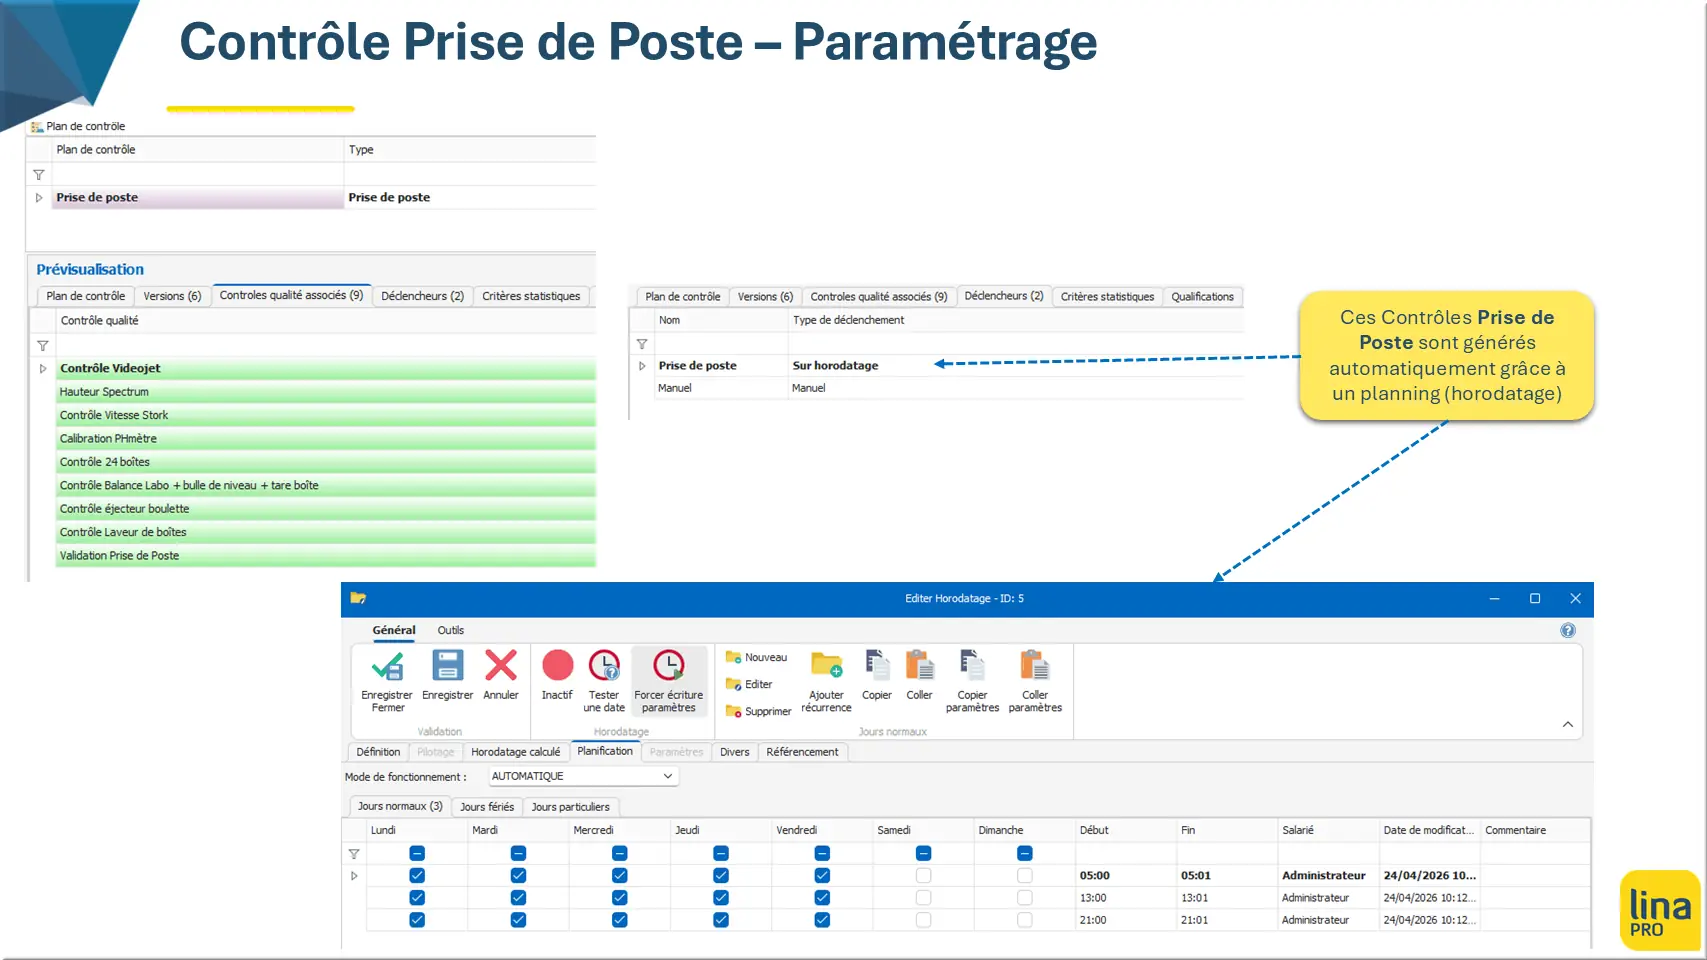Viewport: 1707px width, 960px height.
Task: Click the Nouveau button in ribbon
Action: (757, 657)
